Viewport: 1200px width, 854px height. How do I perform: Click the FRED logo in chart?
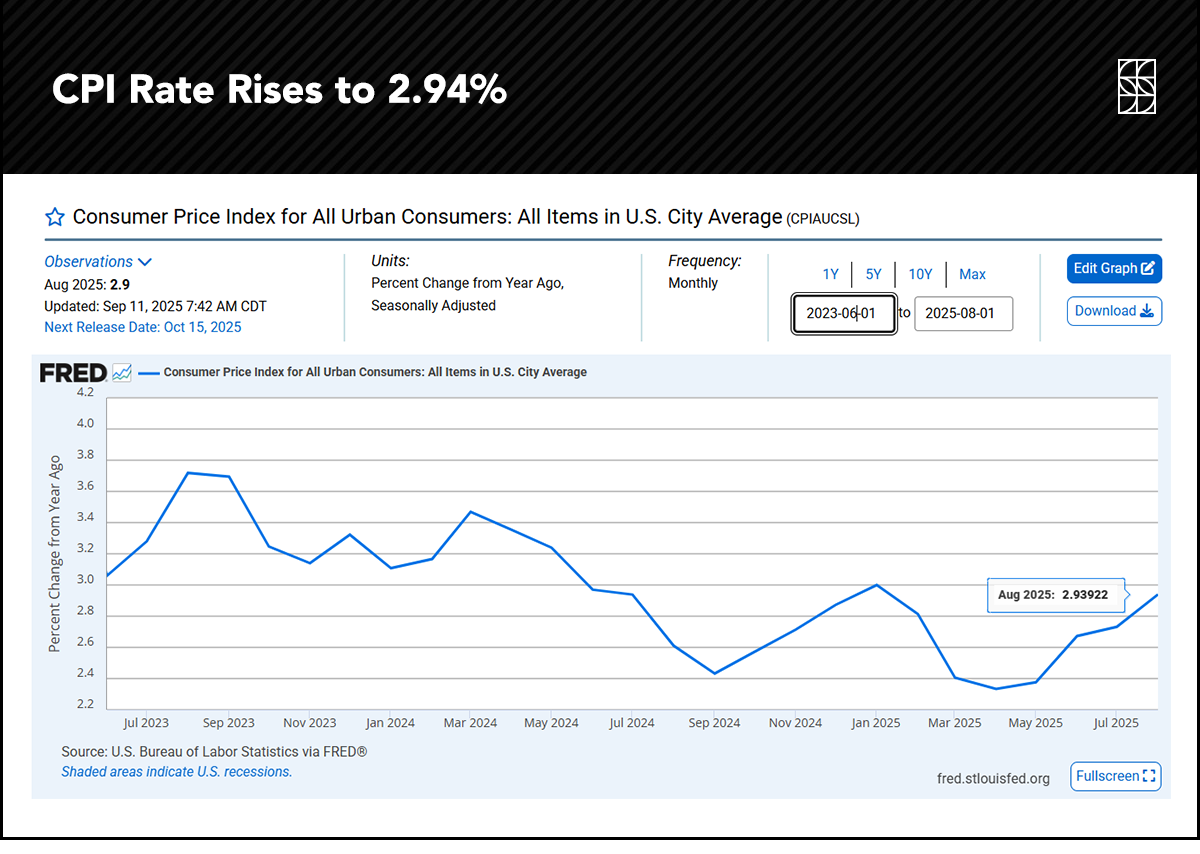73,373
